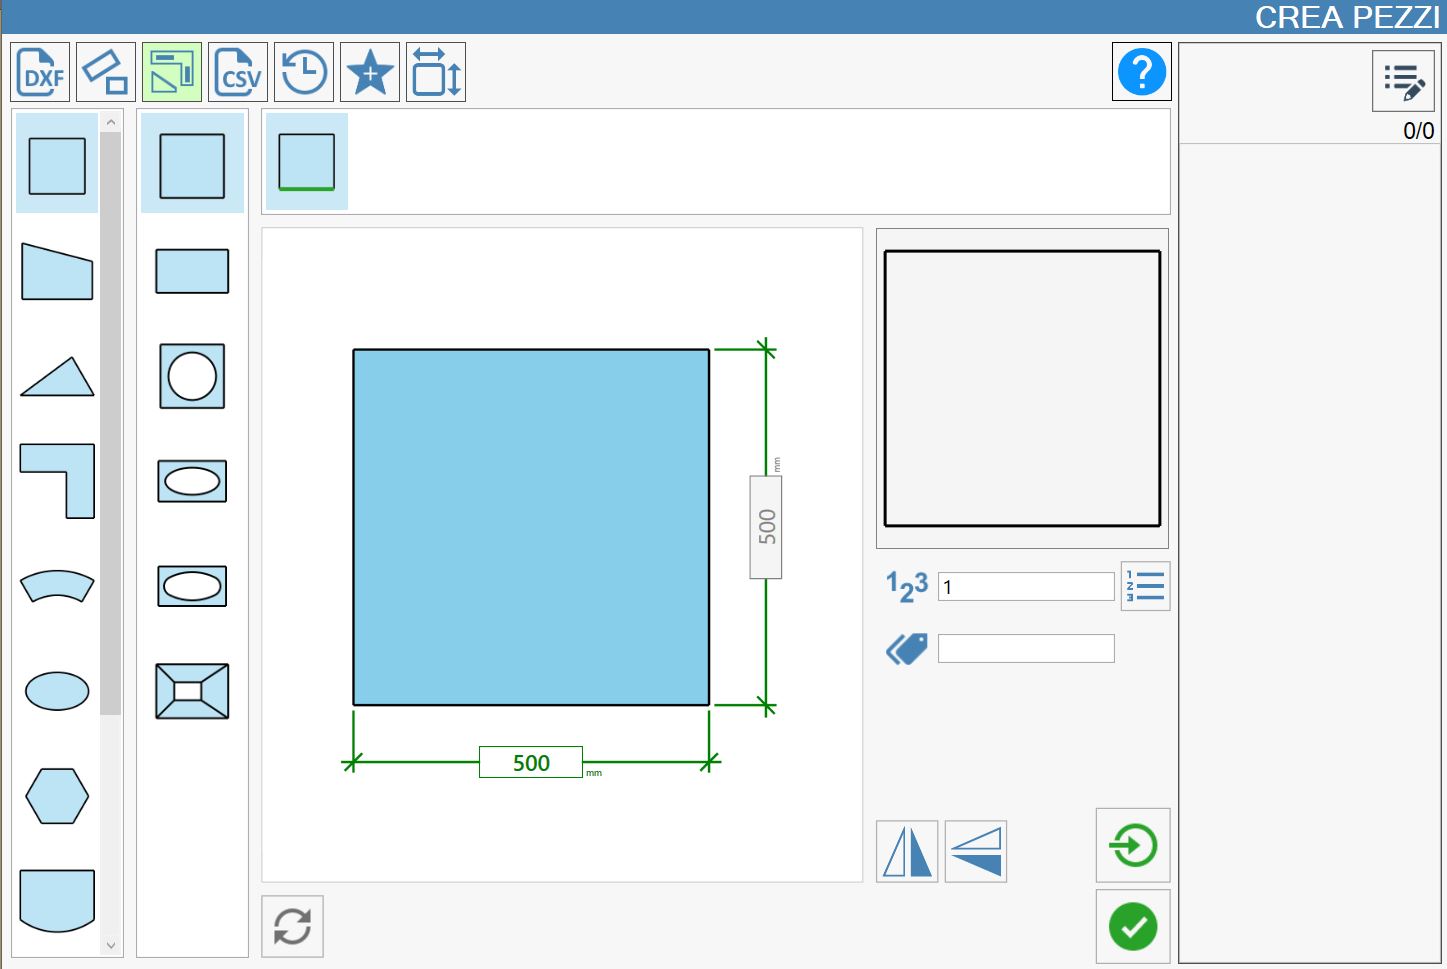1447x969 pixels.
Task: Select the curved arc shape category
Action: [57, 586]
